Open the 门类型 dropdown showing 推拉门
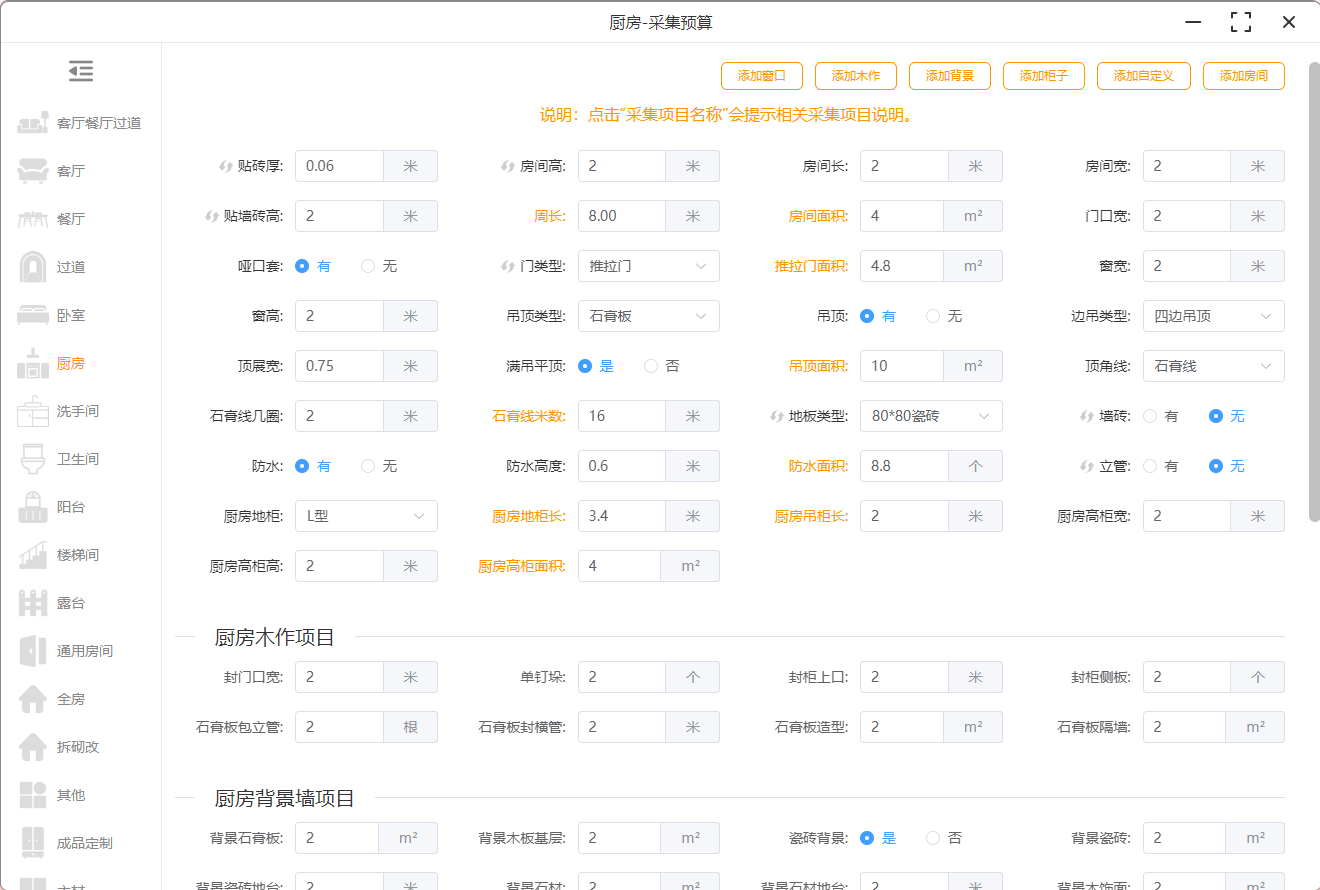The width and height of the screenshot is (1320, 890). point(648,266)
